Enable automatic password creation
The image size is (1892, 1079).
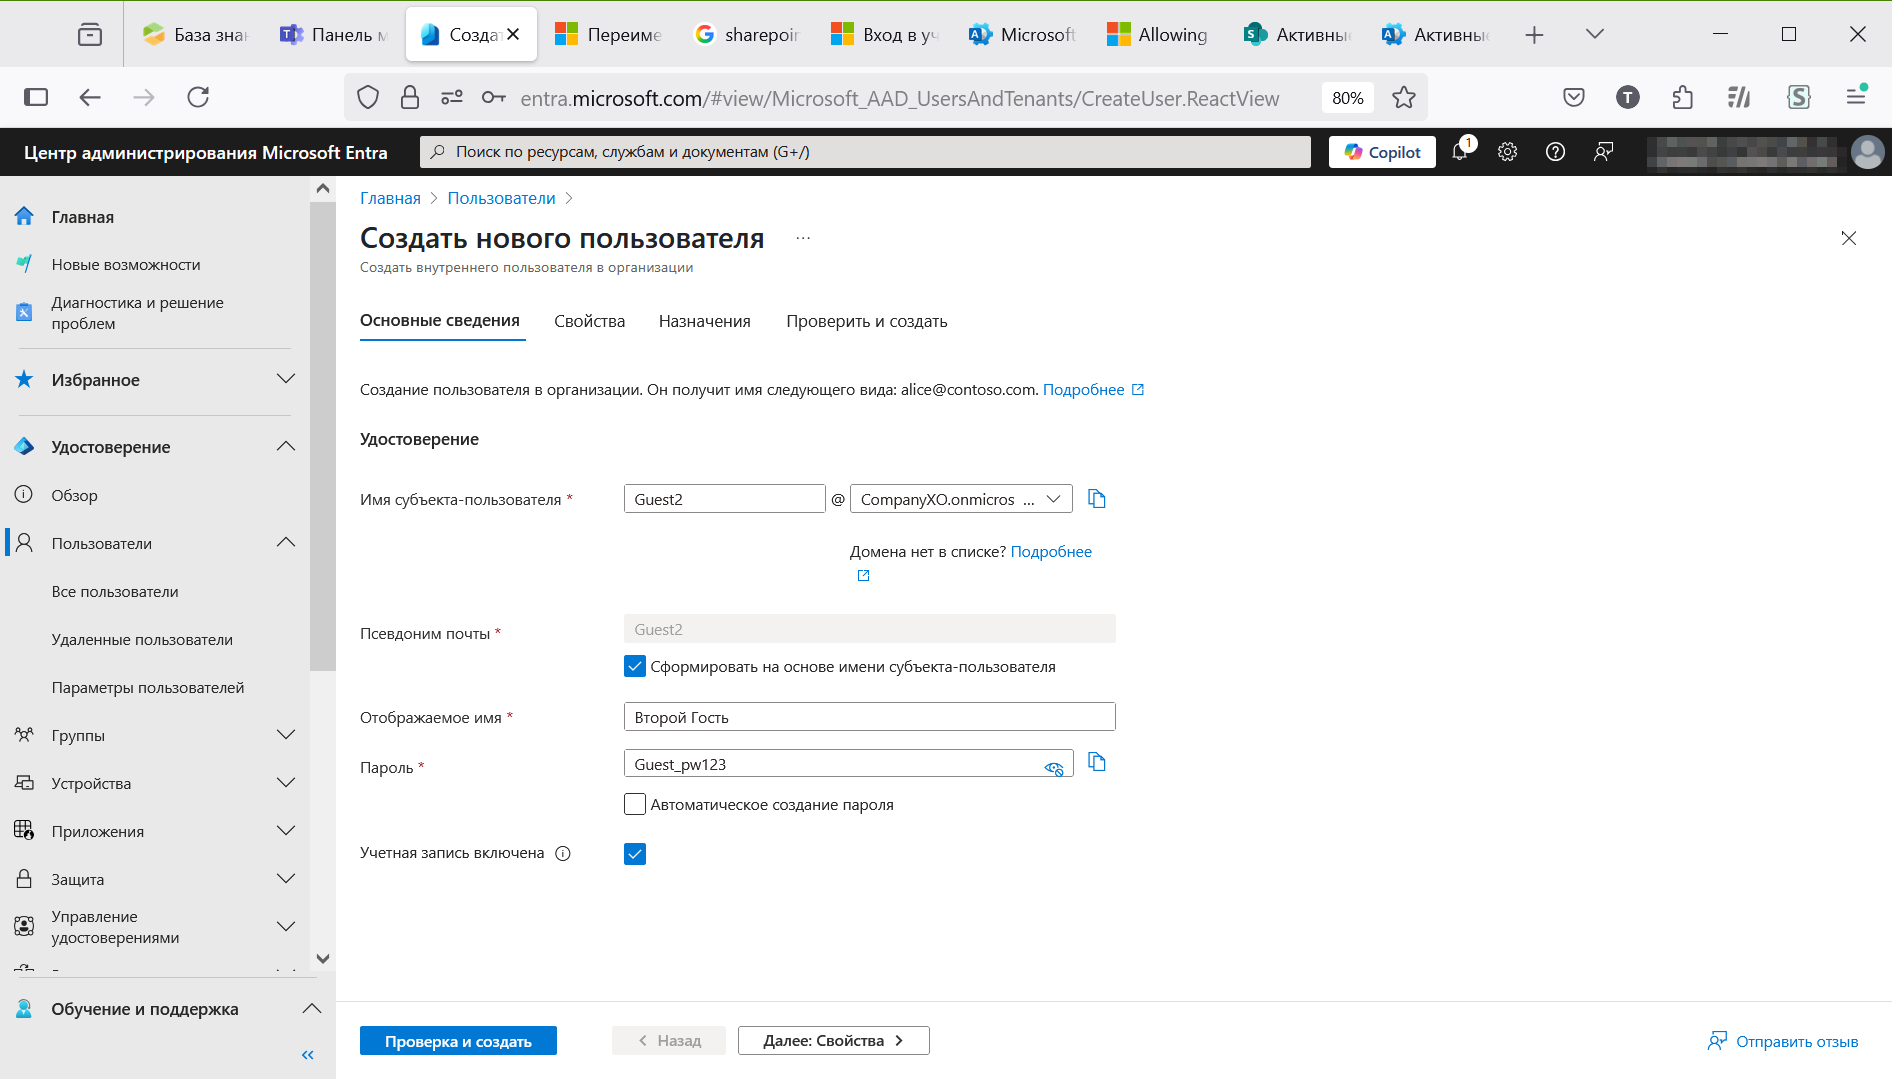click(x=635, y=804)
